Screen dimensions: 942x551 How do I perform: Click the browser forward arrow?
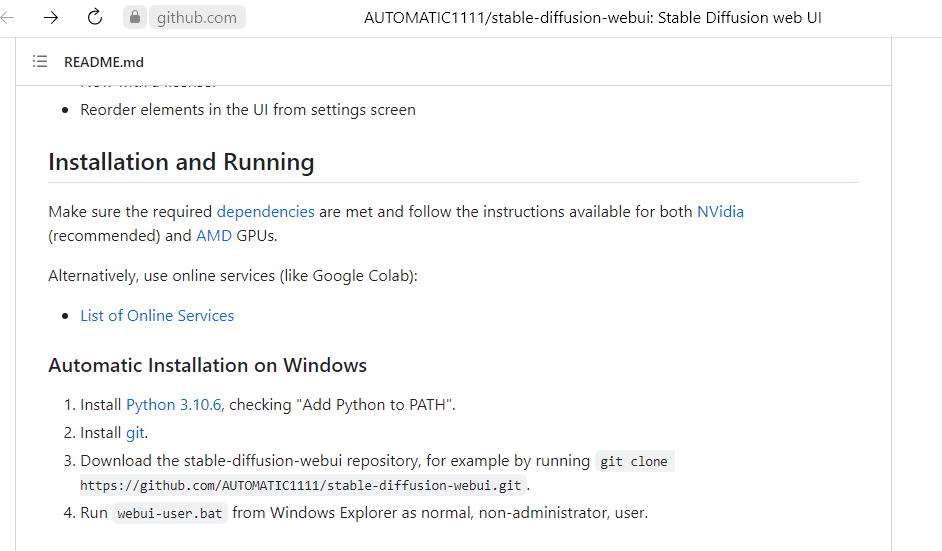(x=51, y=18)
